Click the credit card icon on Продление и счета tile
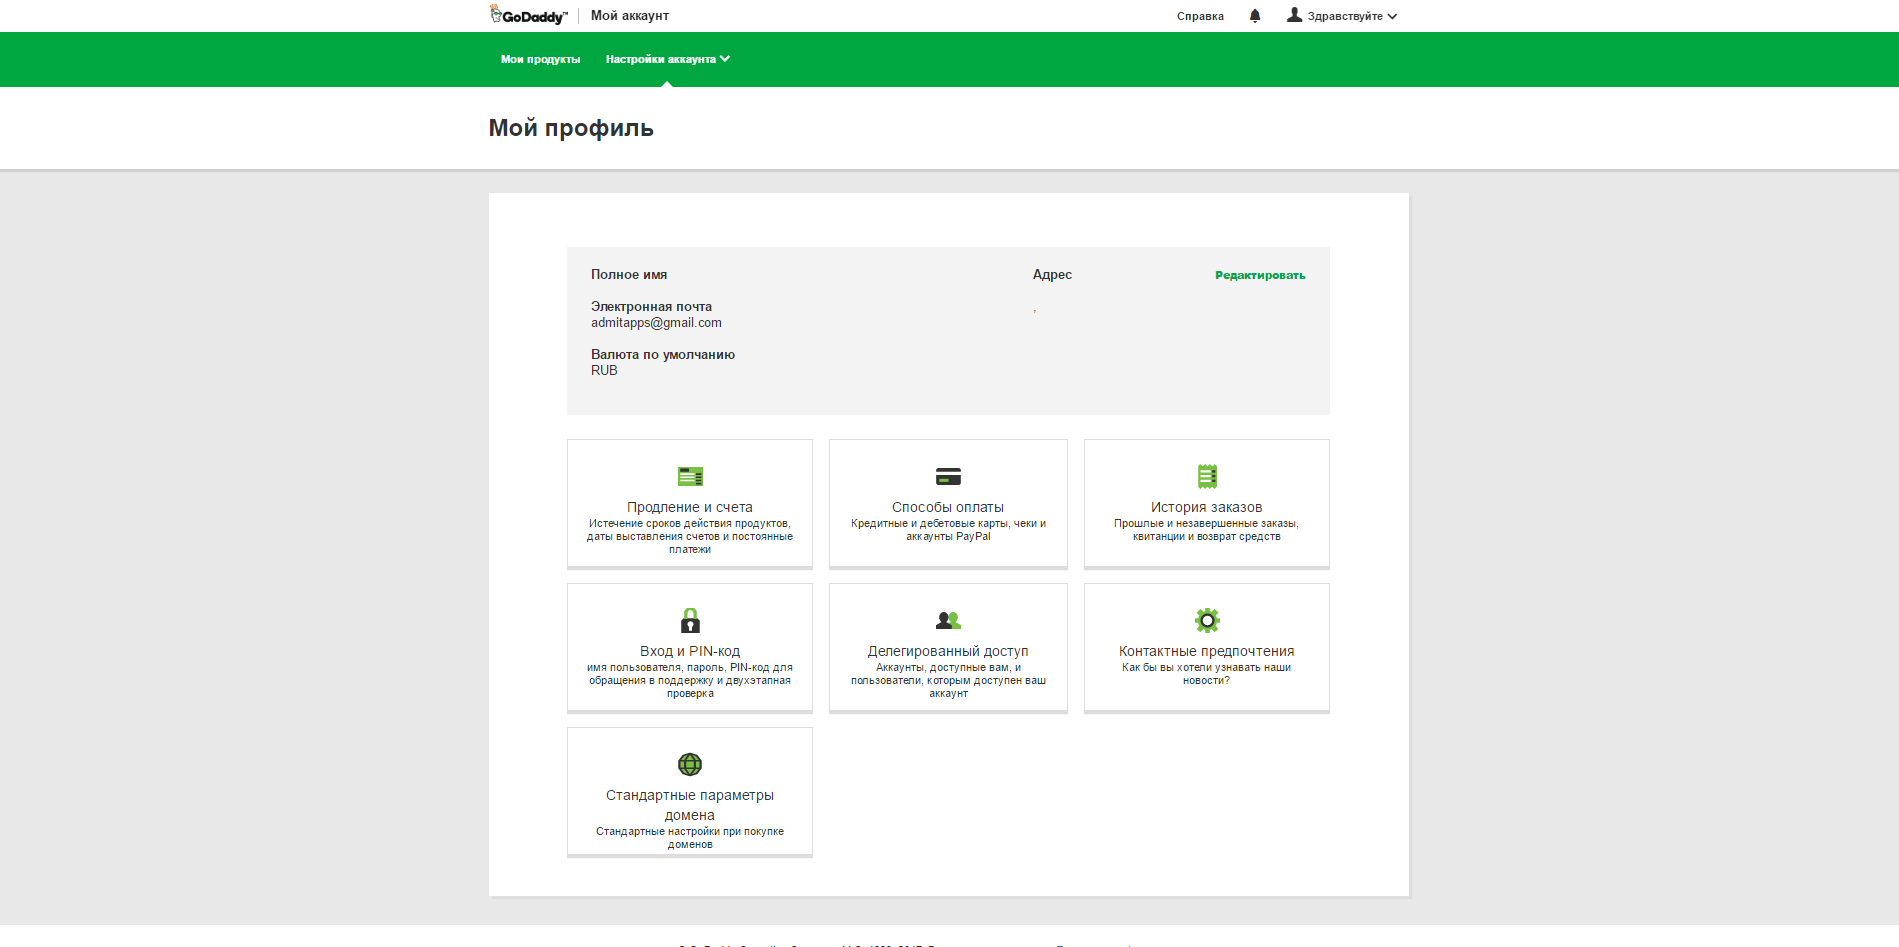 (690, 476)
